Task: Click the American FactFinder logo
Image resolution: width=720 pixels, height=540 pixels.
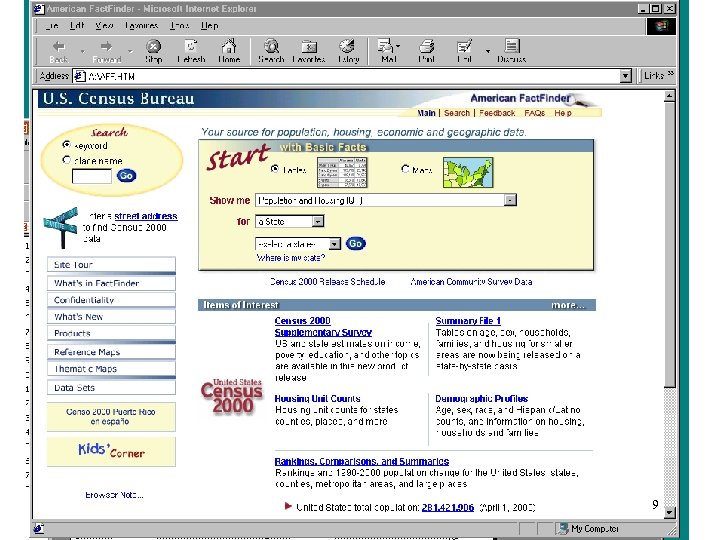Action: coord(528,99)
